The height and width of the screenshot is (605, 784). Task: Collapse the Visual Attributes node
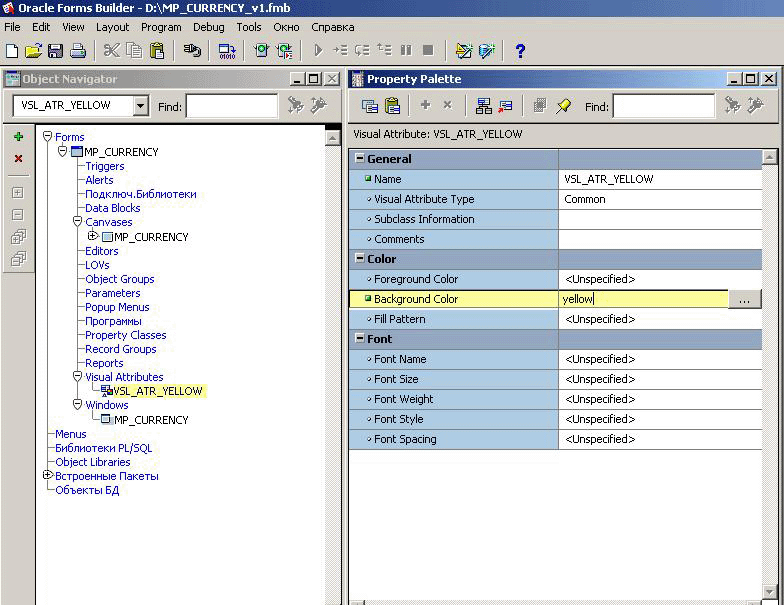click(77, 376)
